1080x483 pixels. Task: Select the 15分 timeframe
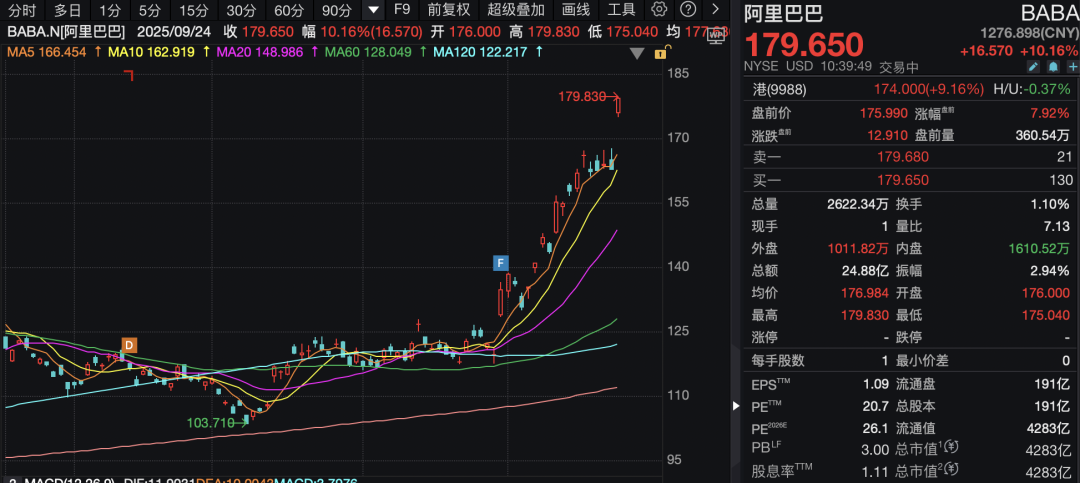coord(193,10)
